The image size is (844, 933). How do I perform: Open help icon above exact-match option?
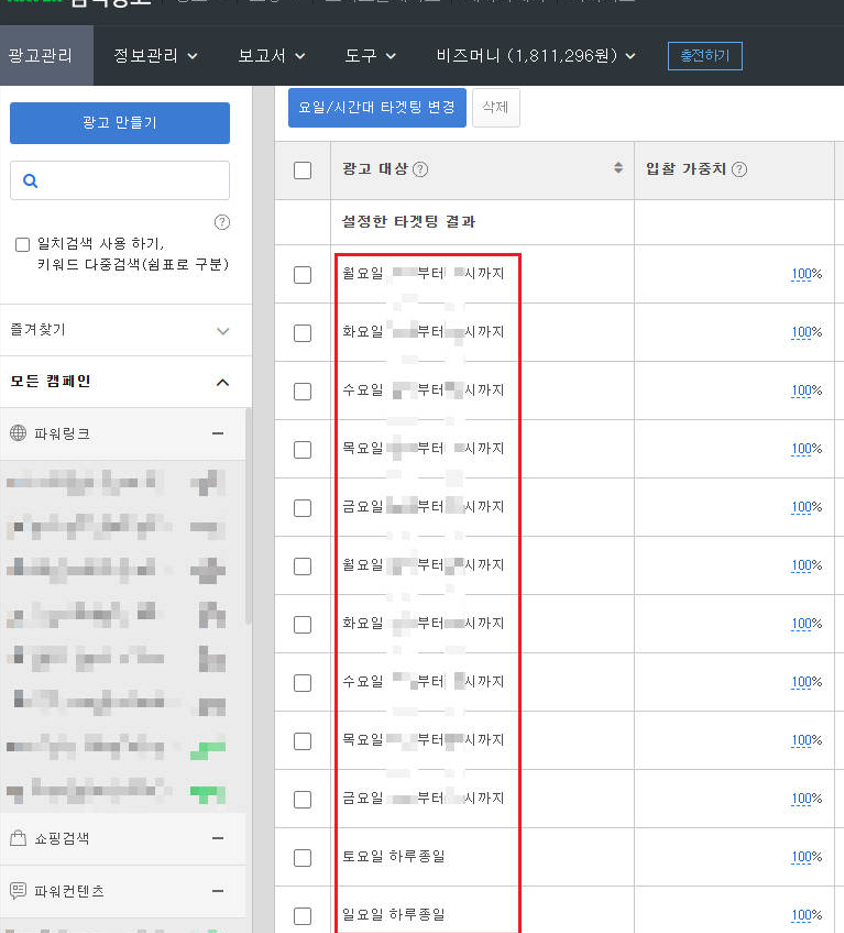coord(222,223)
